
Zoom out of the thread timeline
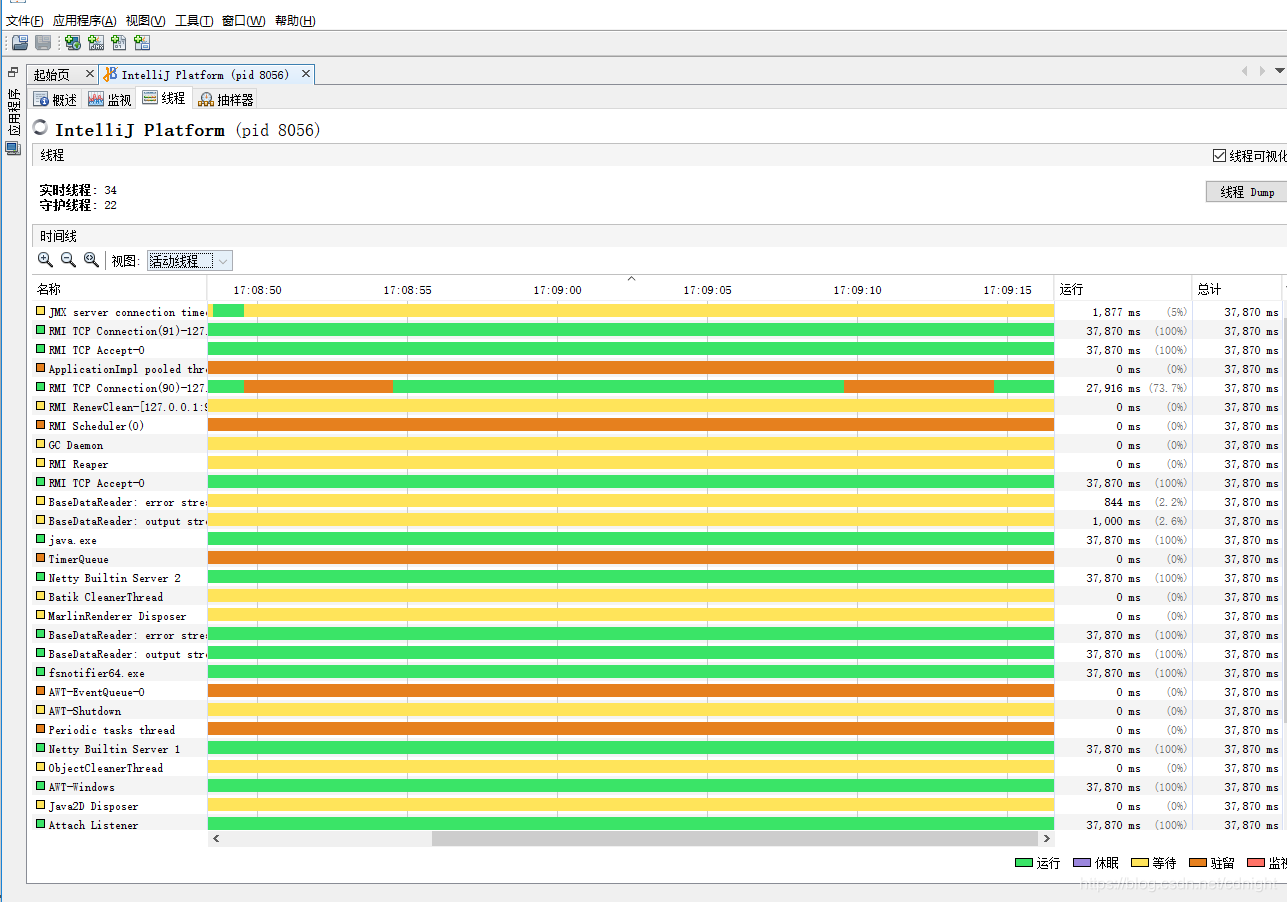tap(68, 260)
